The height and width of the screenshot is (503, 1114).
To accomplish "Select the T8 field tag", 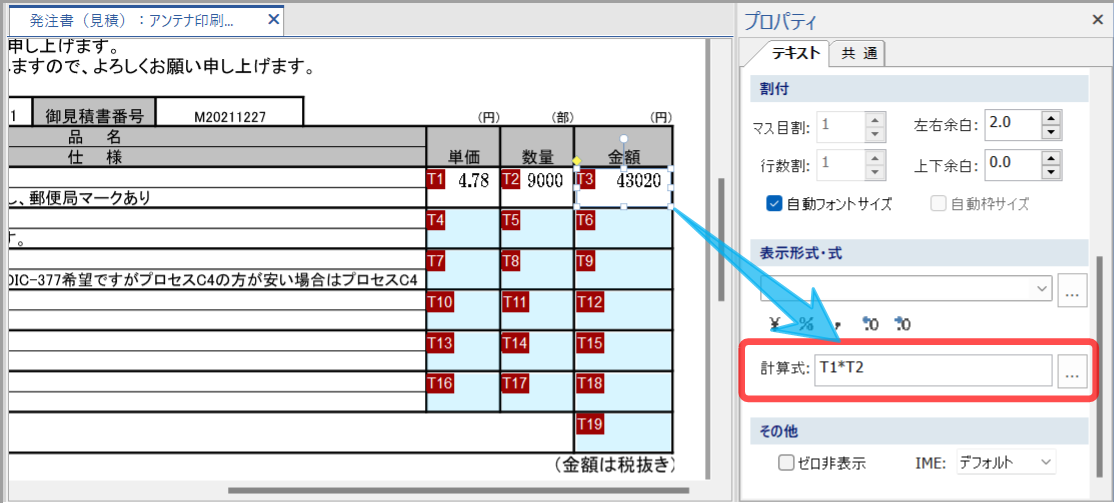I will (x=510, y=261).
